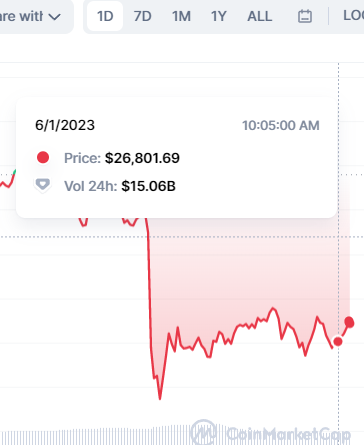Switch chart to 1Y range
Viewport: 364px width, 445px height.
click(x=219, y=16)
